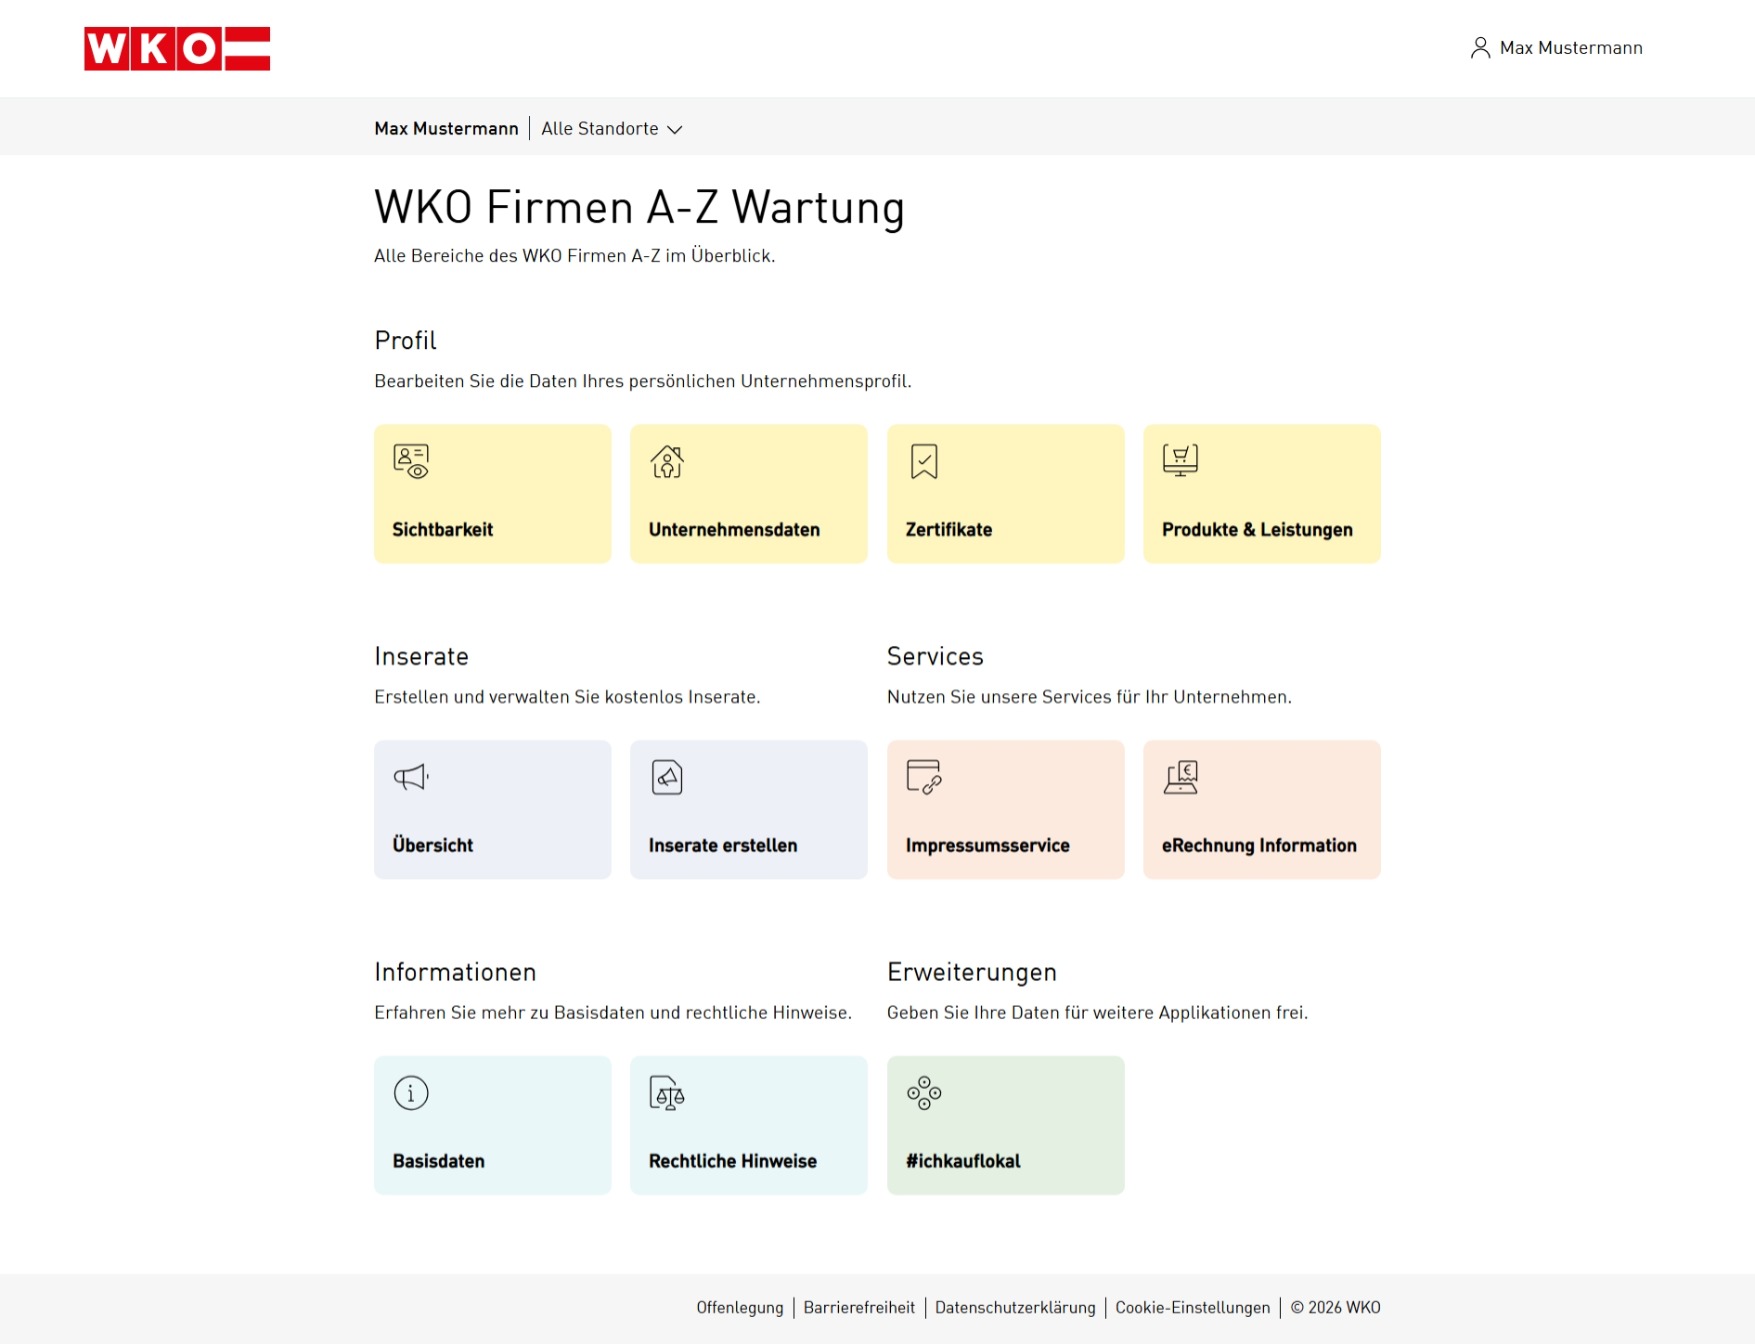
Task: Click the user profile icon top right
Action: click(x=1479, y=47)
